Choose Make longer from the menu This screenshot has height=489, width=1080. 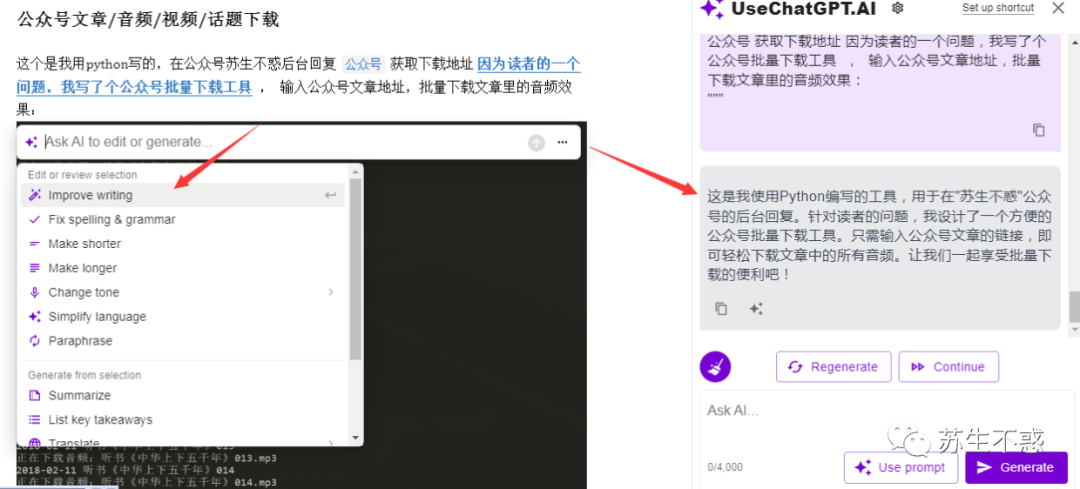pos(183,268)
